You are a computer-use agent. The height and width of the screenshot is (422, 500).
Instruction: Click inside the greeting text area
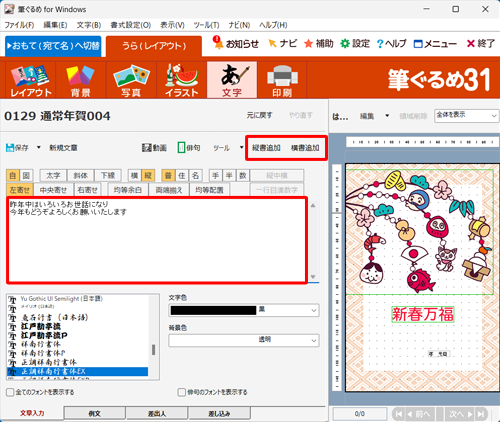(x=157, y=241)
